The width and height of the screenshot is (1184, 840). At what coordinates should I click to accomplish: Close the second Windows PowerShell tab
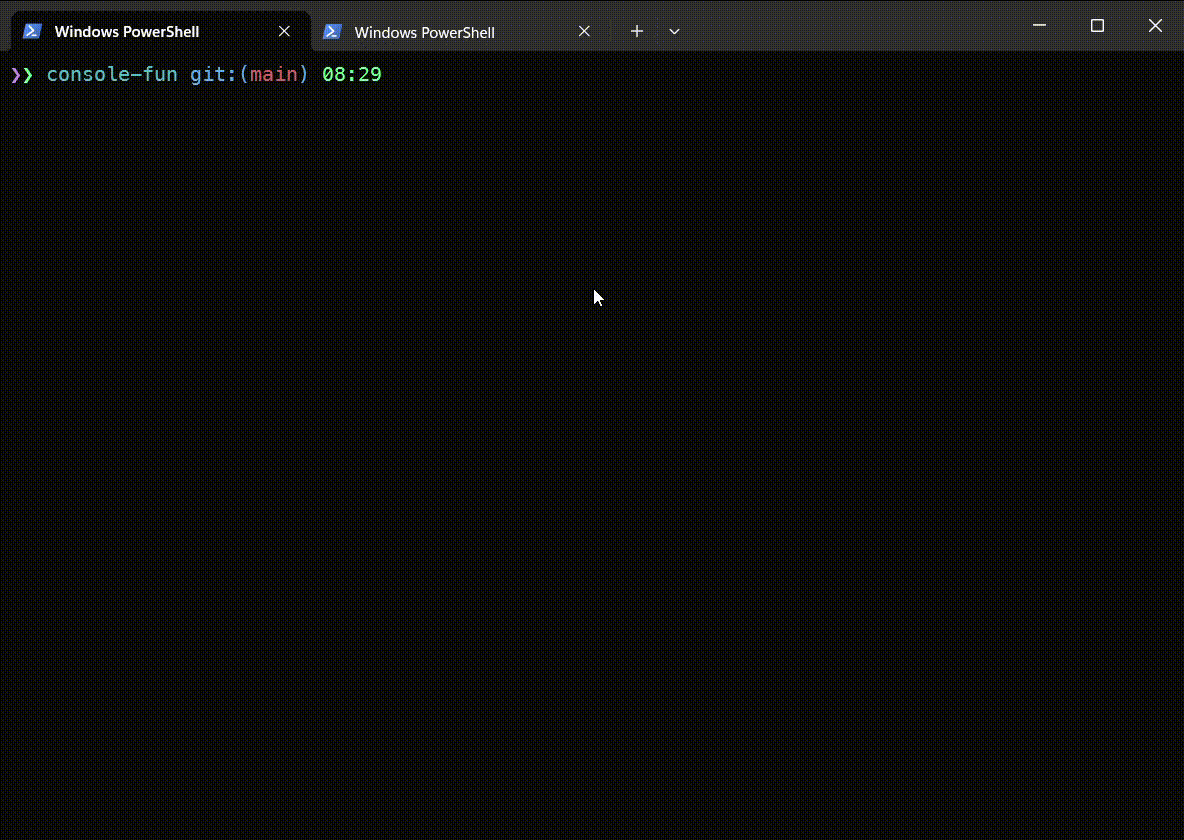[584, 31]
